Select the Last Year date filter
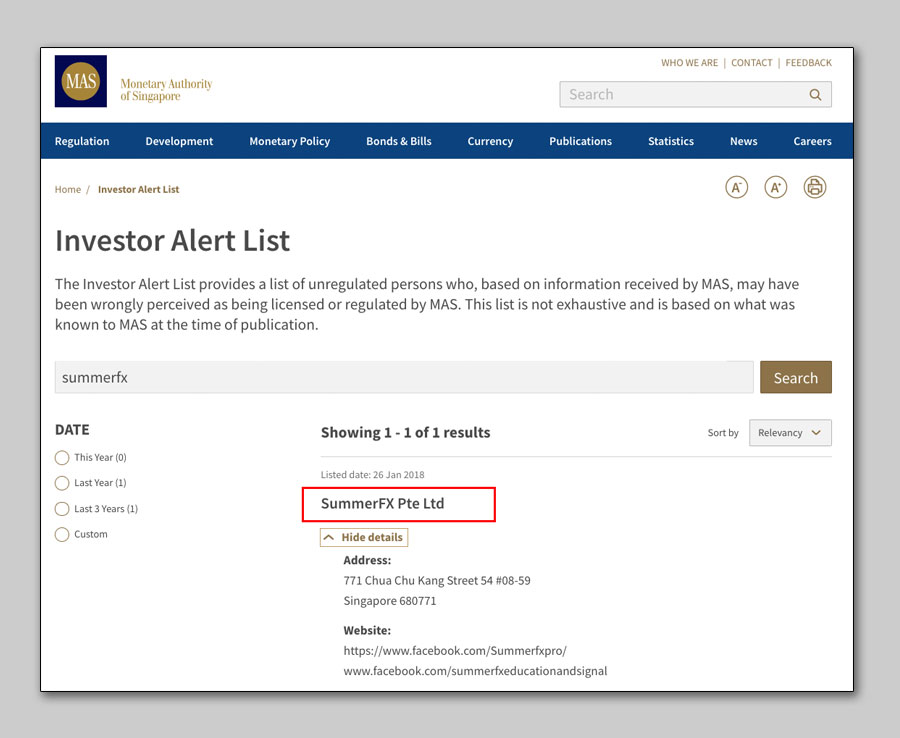The image size is (900, 738). click(x=62, y=483)
